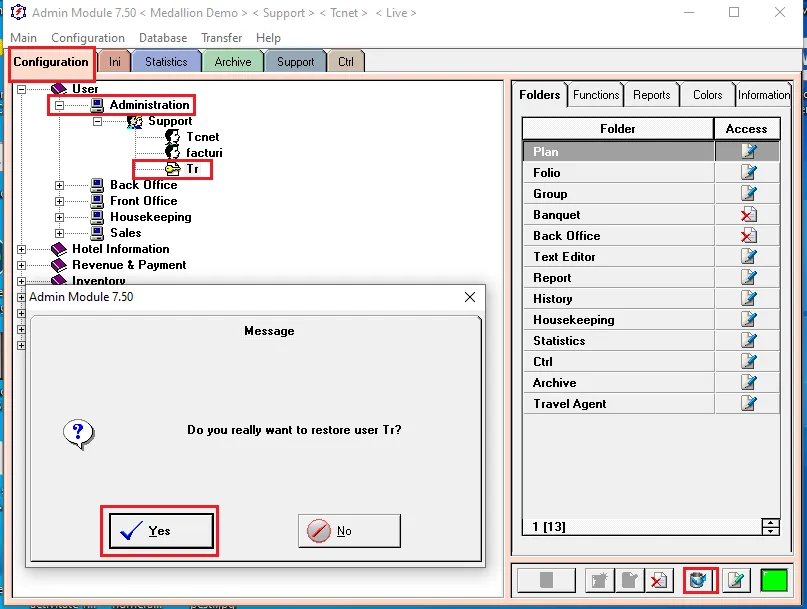Click the Admin Module app icon in title bar
807x609 pixels.
[x=18, y=12]
